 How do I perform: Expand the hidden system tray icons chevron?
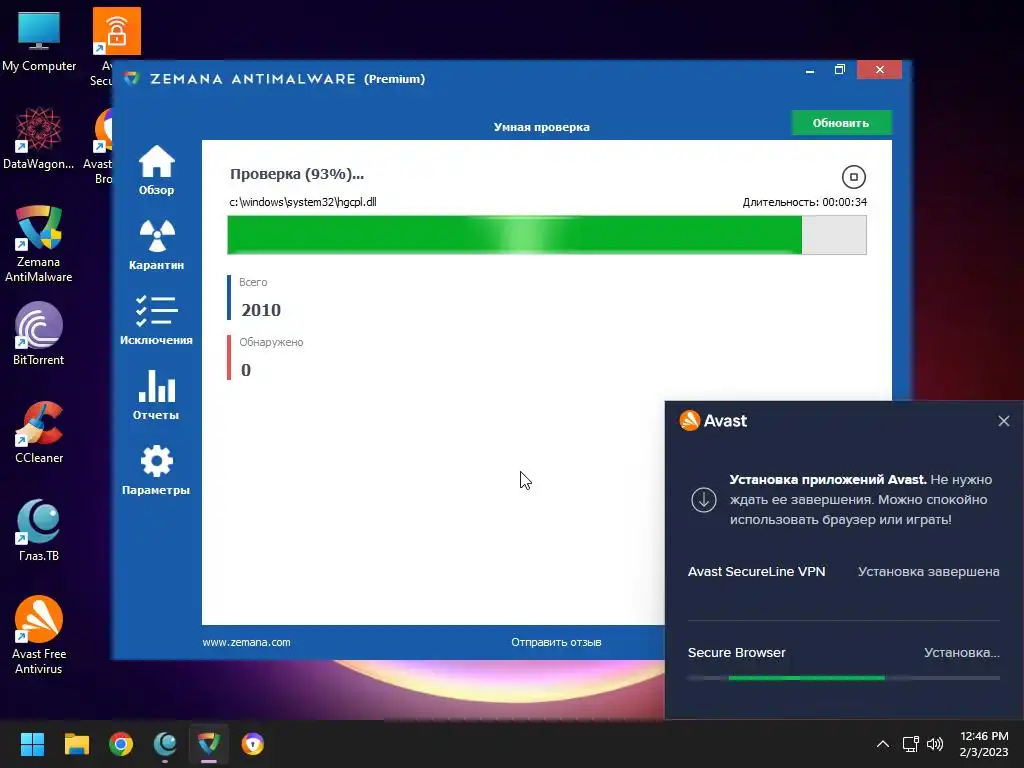click(882, 744)
